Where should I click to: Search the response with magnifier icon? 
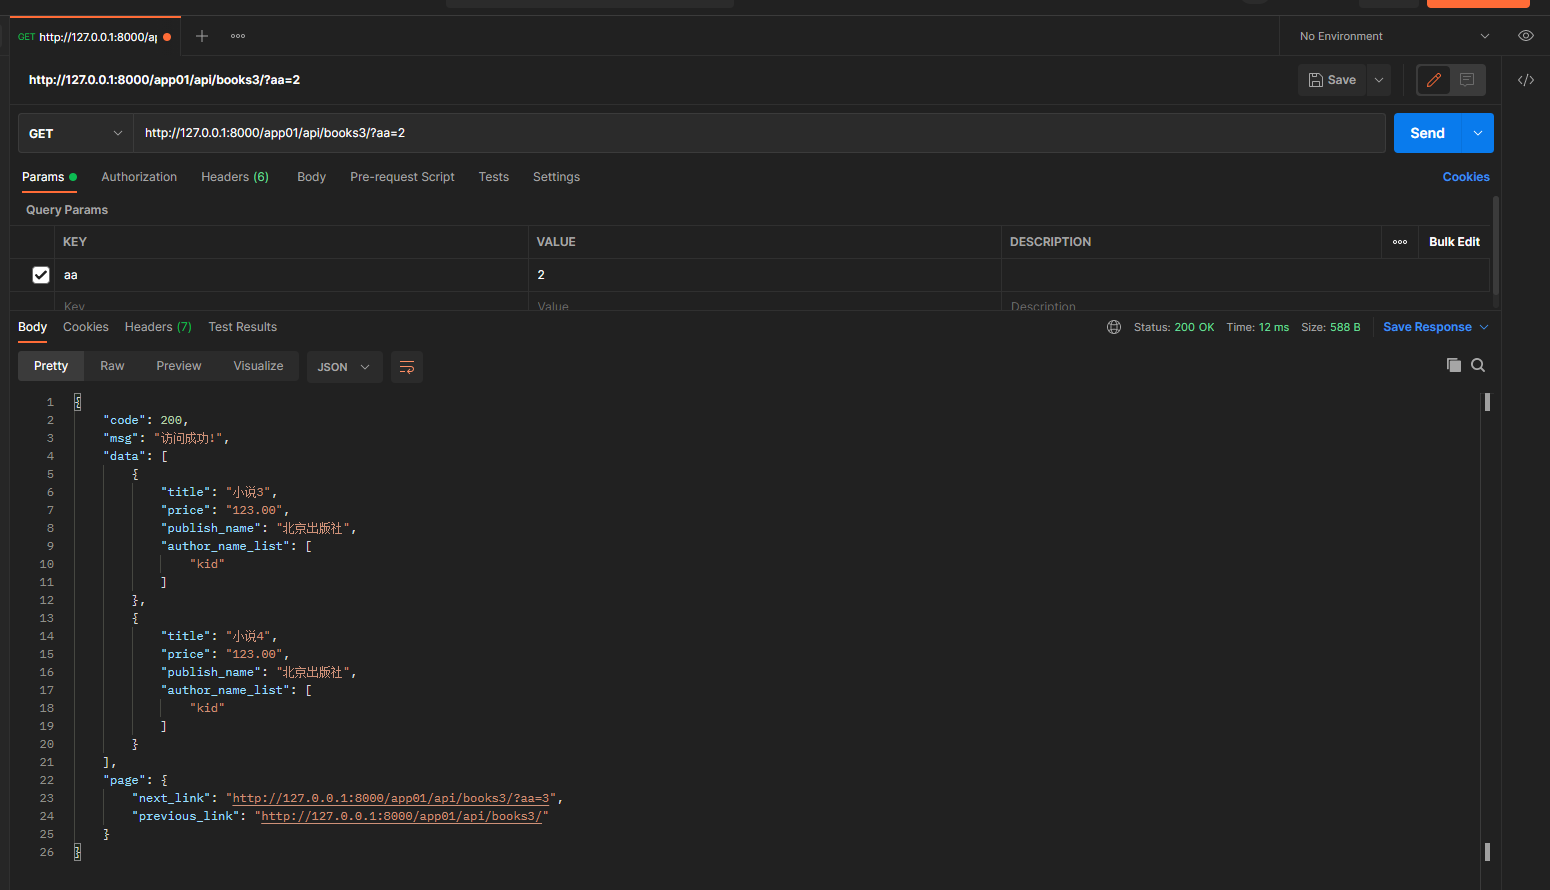[x=1478, y=365]
